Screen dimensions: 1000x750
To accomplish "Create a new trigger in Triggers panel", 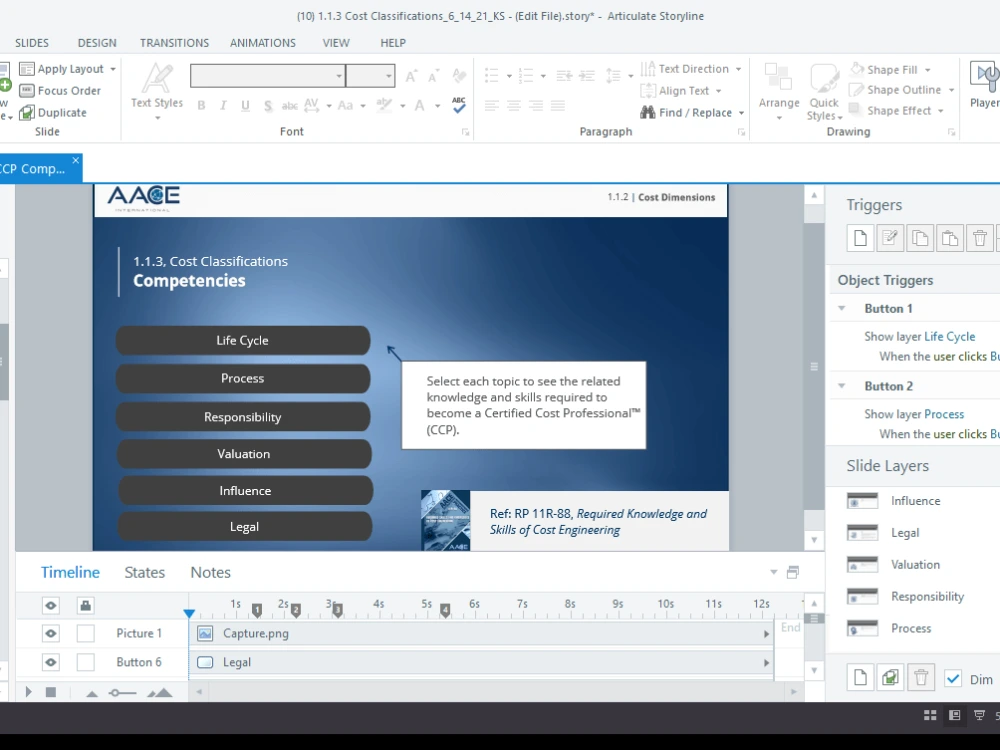I will [860, 239].
